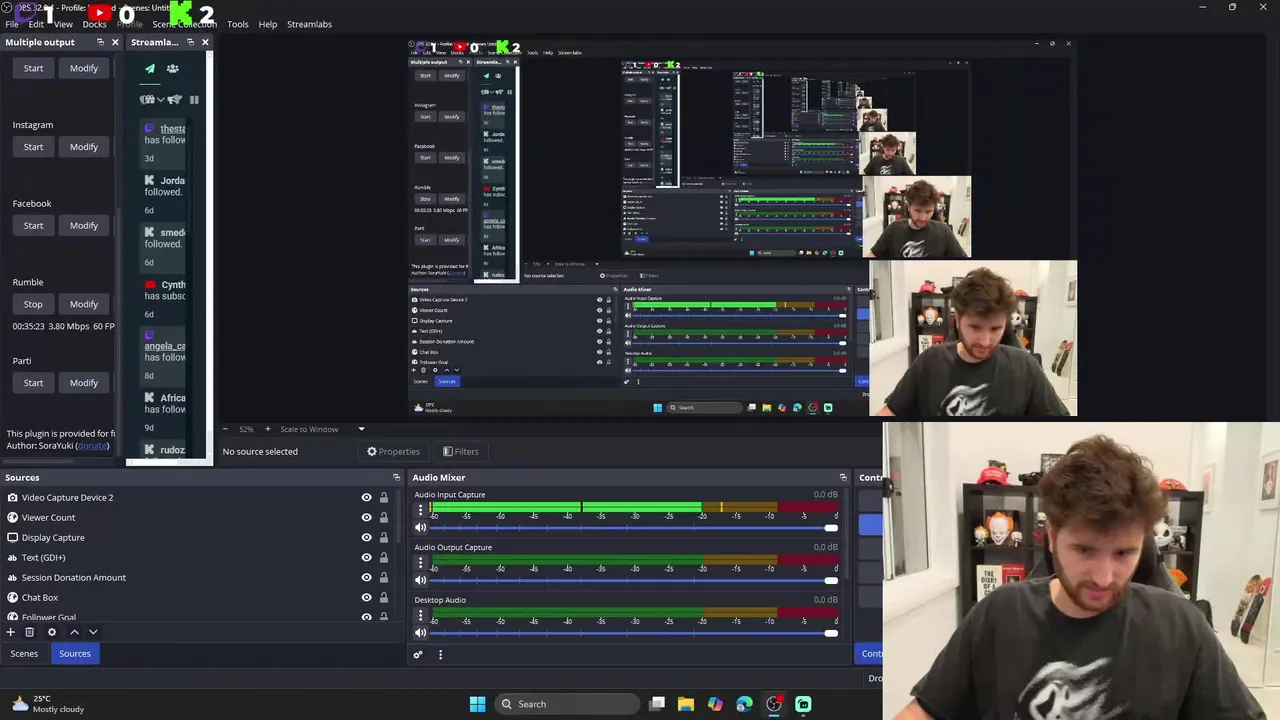Open the Docks menu
Image resolution: width=1280 pixels, height=720 pixels.
pos(94,24)
